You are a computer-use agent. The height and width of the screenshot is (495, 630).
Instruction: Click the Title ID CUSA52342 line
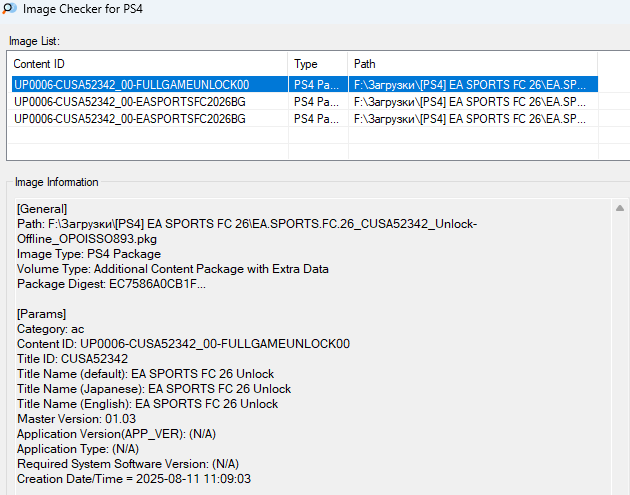click(x=72, y=359)
